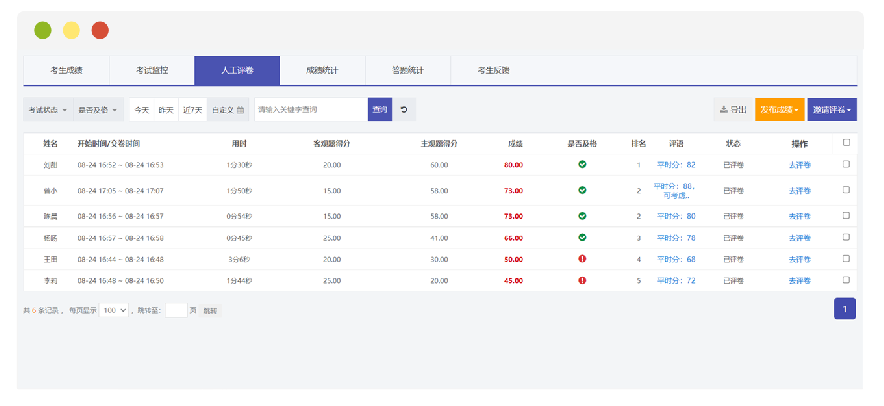Expand the orange 发布成绩 dropdown button
884x406 pixels.
pyautogui.click(x=779, y=109)
